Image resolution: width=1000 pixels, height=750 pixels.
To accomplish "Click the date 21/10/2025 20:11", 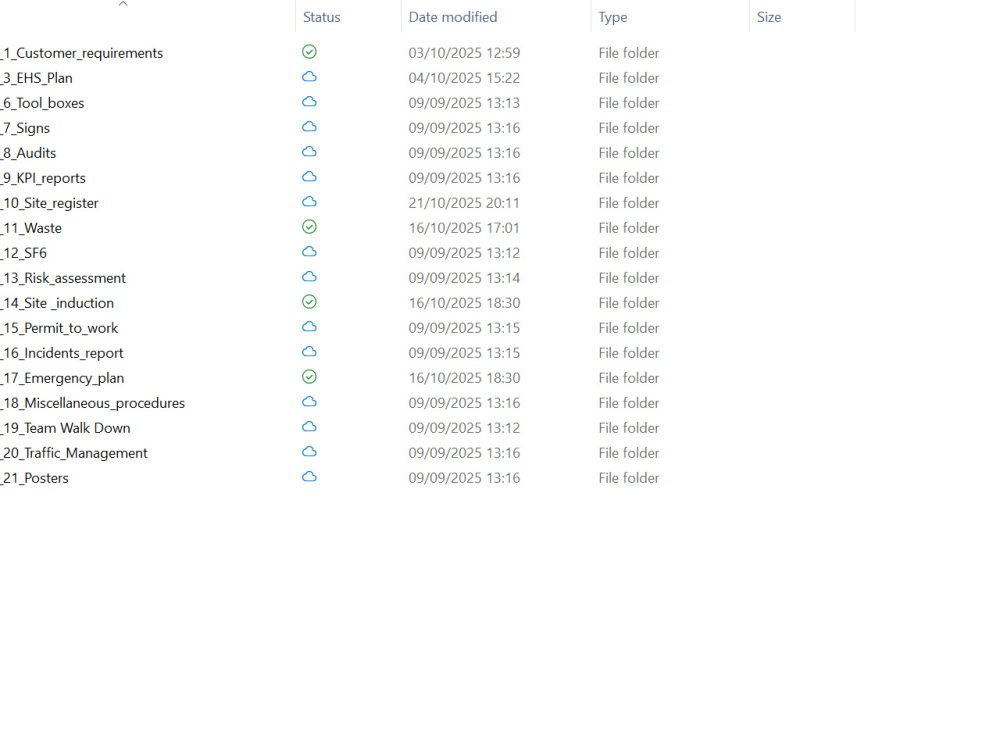I will tap(464, 203).
